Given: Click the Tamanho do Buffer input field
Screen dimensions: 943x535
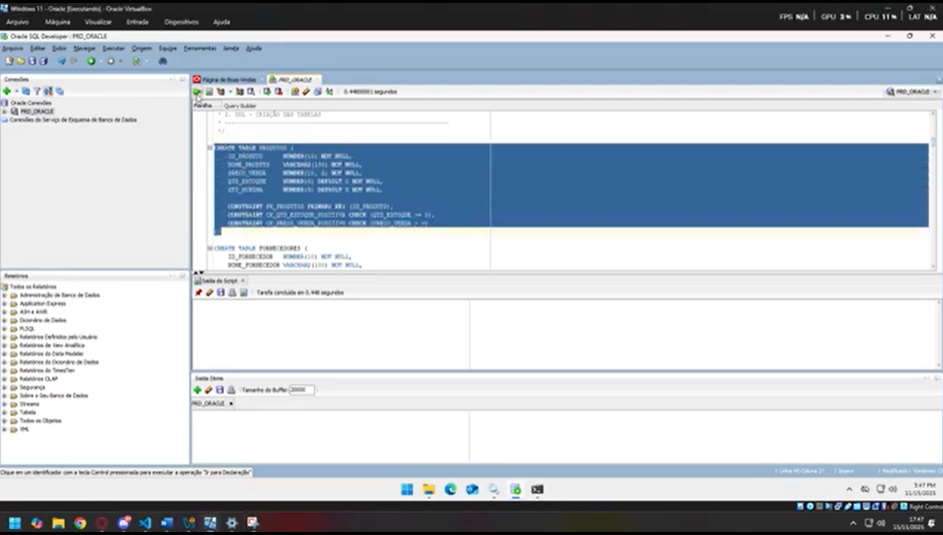Looking at the screenshot, I should 301,389.
